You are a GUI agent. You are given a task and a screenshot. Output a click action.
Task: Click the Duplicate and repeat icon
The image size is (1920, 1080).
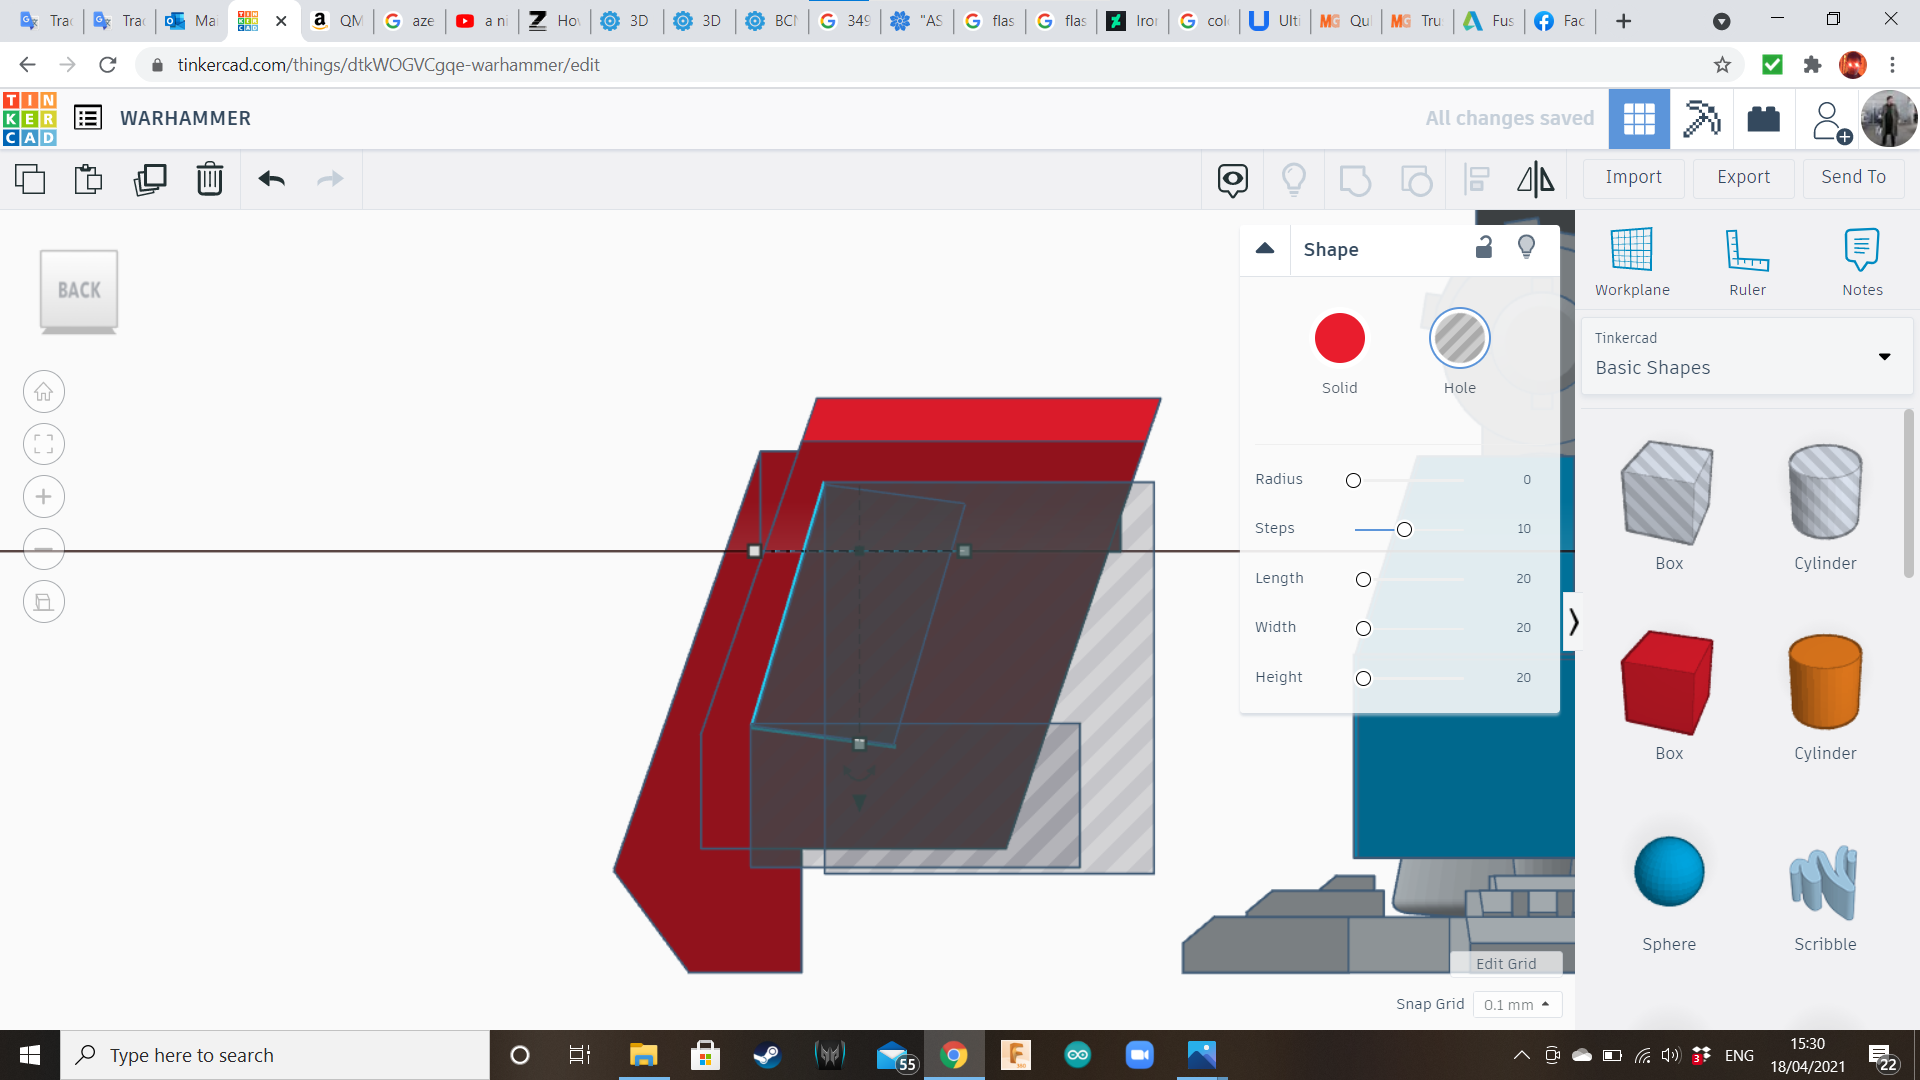coord(150,179)
